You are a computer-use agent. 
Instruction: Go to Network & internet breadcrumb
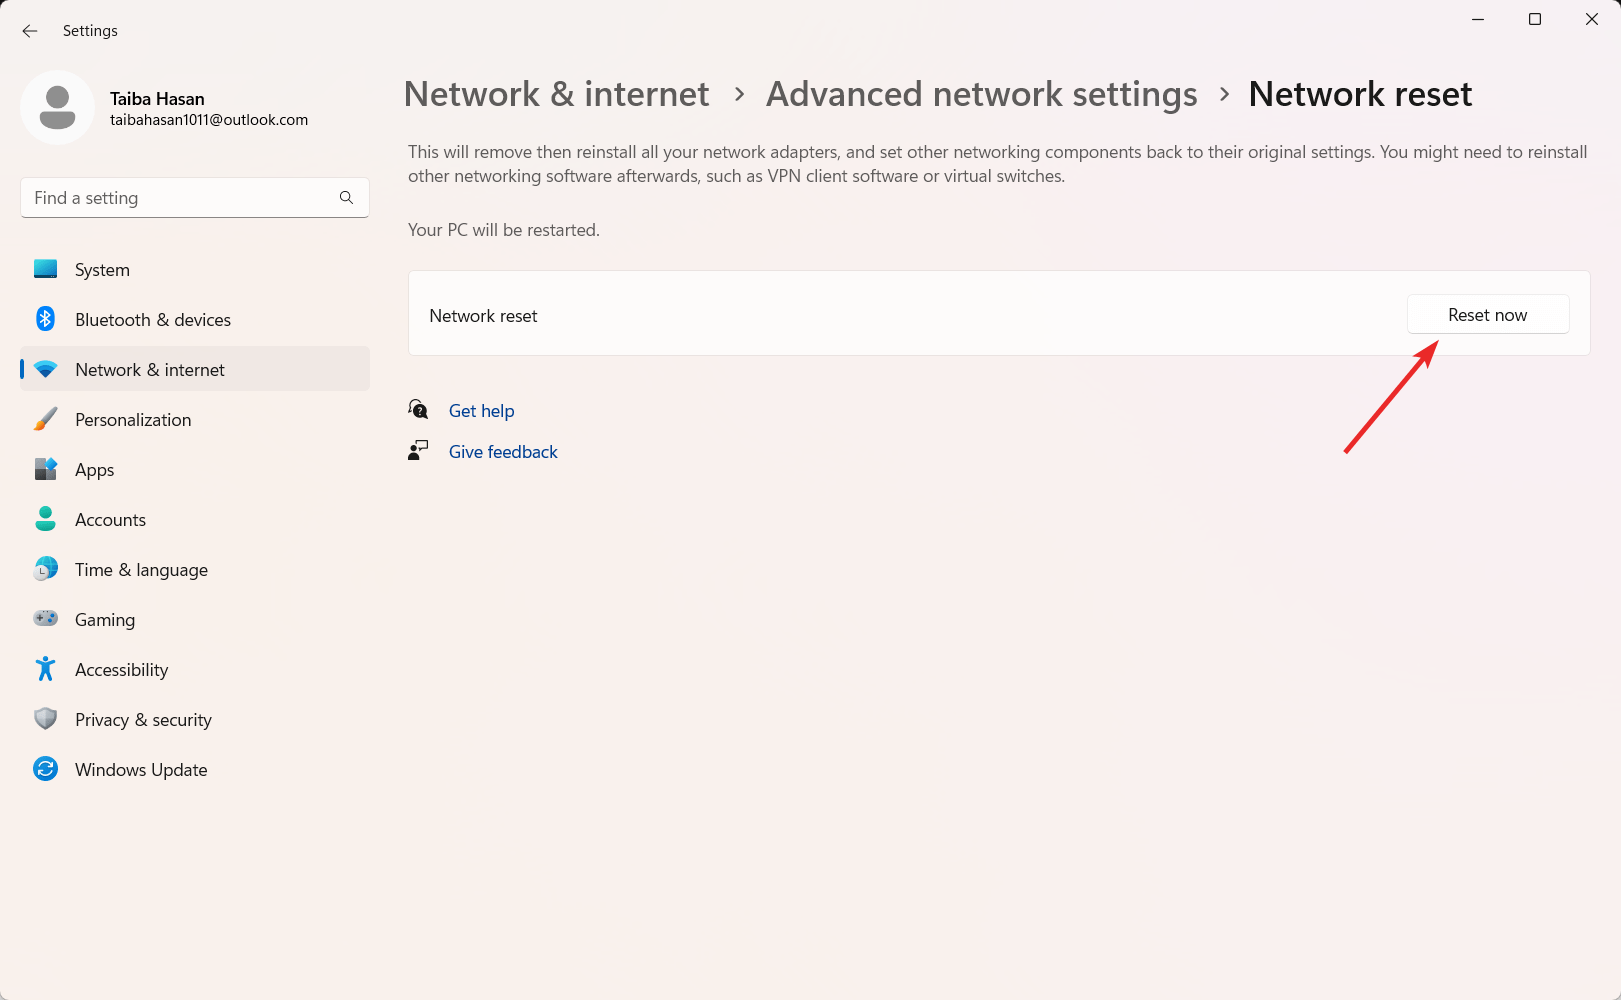click(x=556, y=94)
